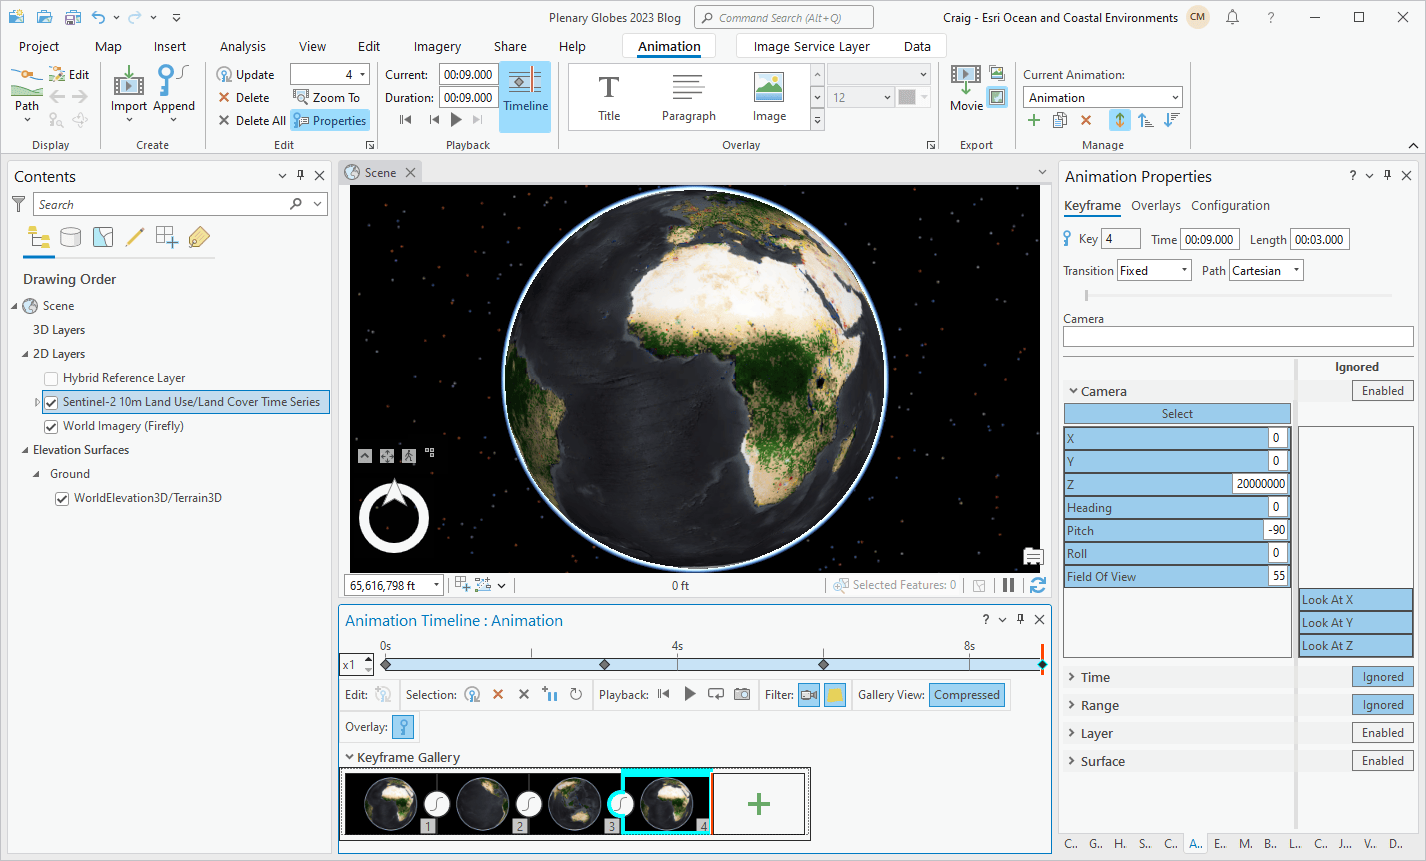Uncheck the Sentinel-2 Land Cover layer

tap(51, 402)
